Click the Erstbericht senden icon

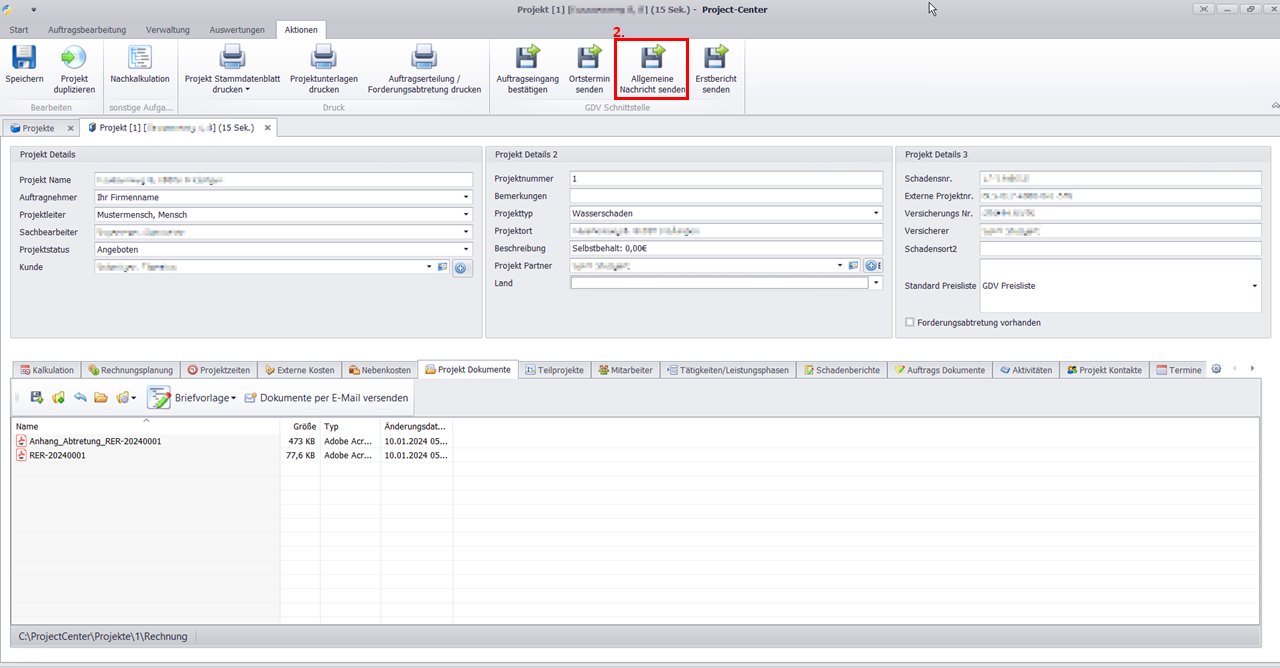(x=715, y=58)
